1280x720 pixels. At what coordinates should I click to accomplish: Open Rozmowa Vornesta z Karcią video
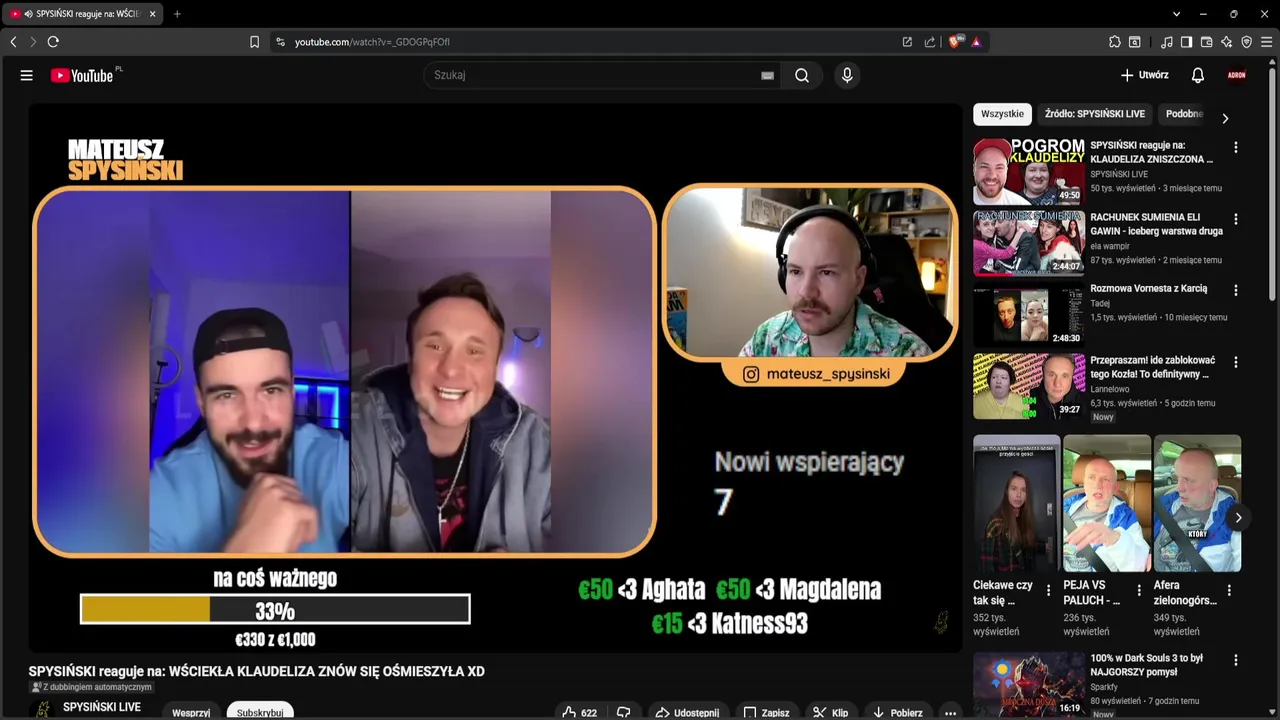point(1029,315)
